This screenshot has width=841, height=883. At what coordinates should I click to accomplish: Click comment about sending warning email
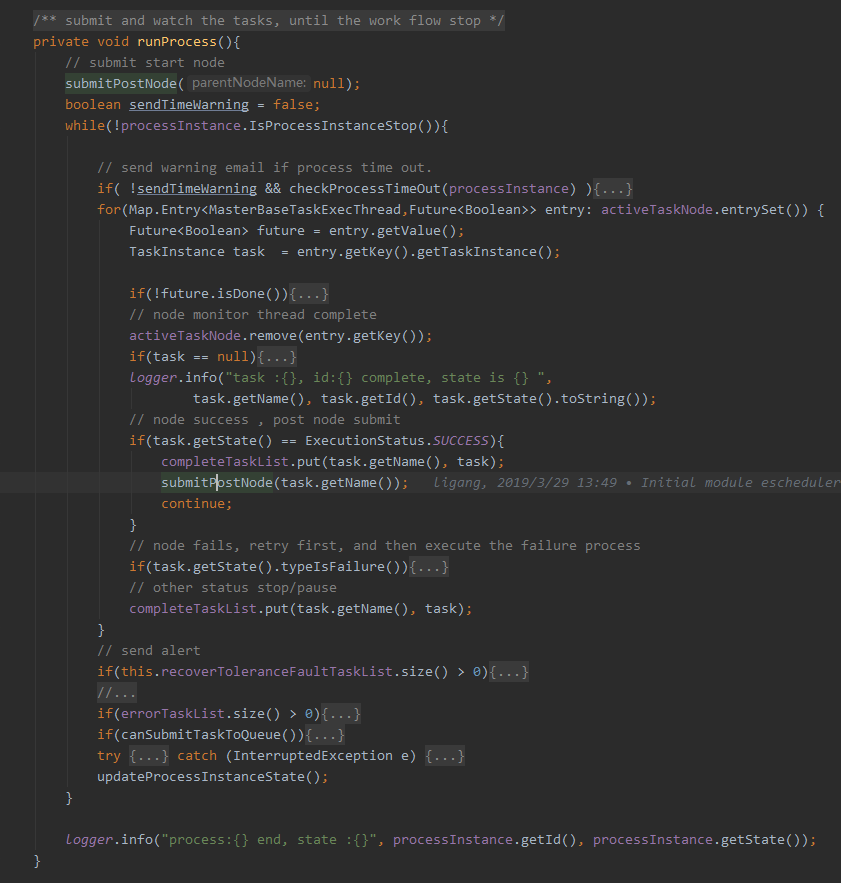pos(264,168)
